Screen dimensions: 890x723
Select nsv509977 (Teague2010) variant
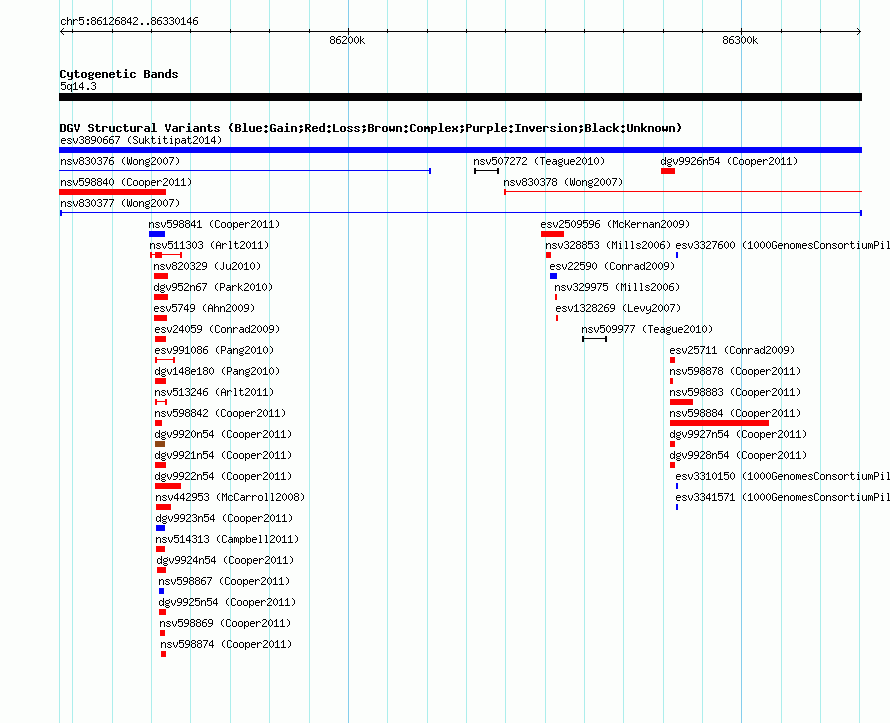647,329
